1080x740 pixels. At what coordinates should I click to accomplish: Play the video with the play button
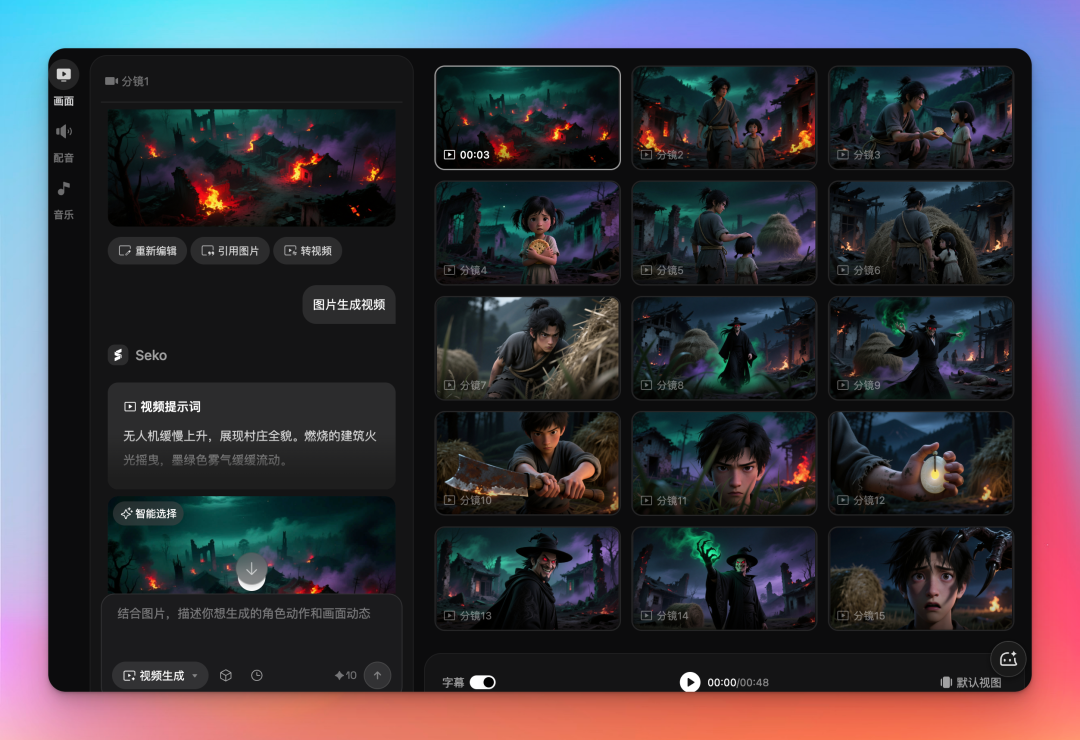(690, 682)
